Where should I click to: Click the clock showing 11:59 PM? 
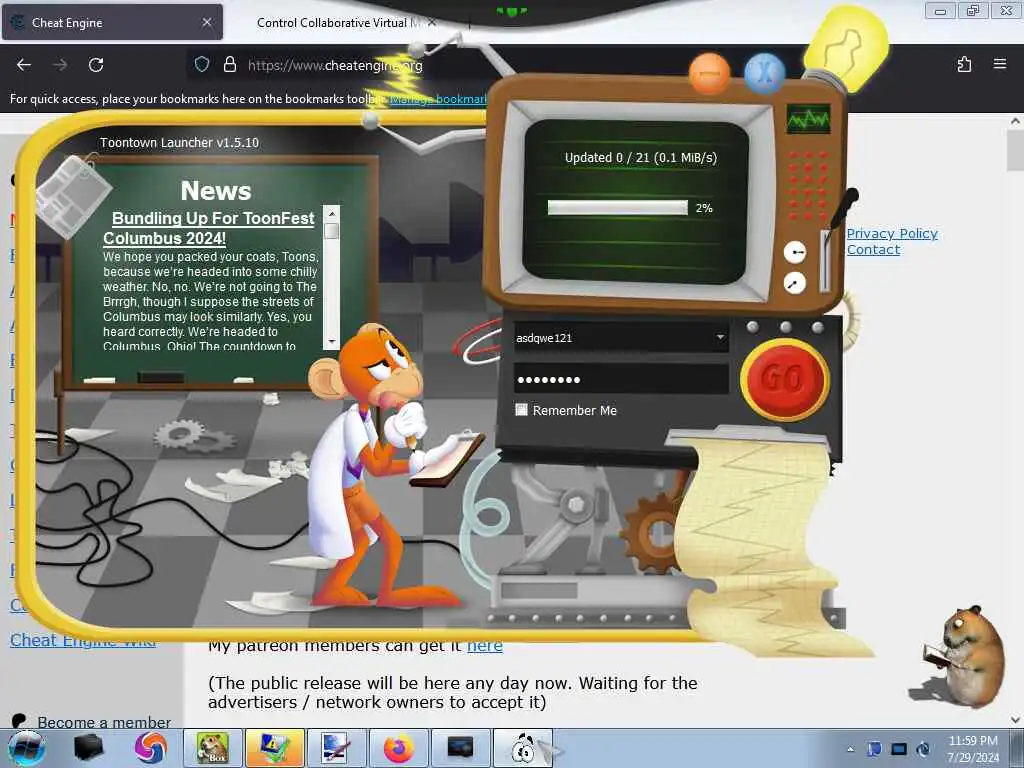click(973, 749)
